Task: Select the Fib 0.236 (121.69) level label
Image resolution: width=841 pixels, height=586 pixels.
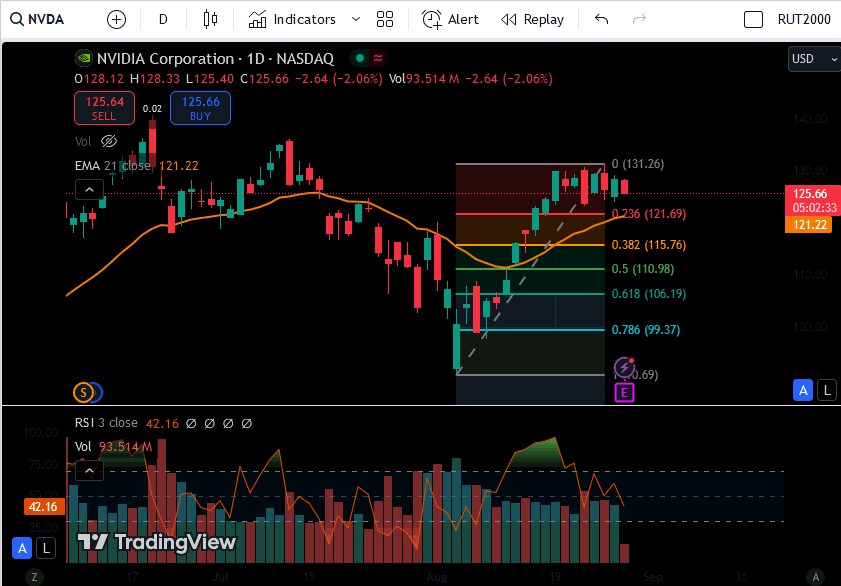Action: (x=649, y=213)
